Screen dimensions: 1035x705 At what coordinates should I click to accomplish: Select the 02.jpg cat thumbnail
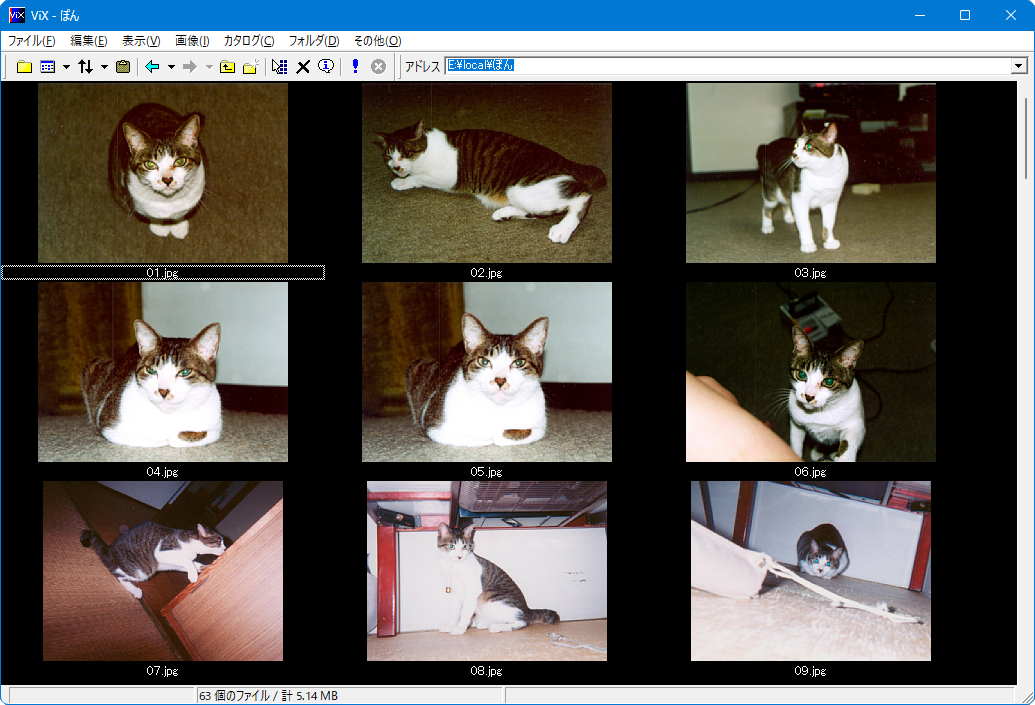486,173
